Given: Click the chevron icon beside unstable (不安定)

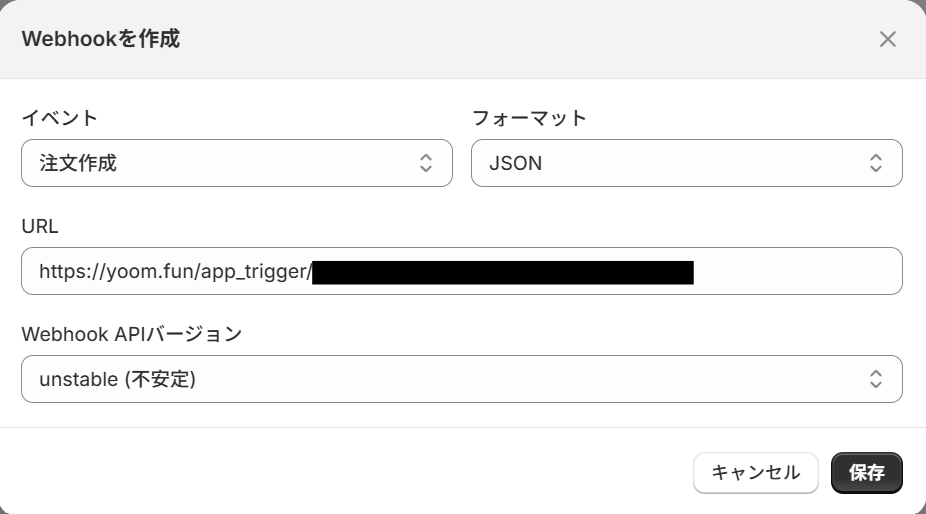Looking at the screenshot, I should click(876, 379).
